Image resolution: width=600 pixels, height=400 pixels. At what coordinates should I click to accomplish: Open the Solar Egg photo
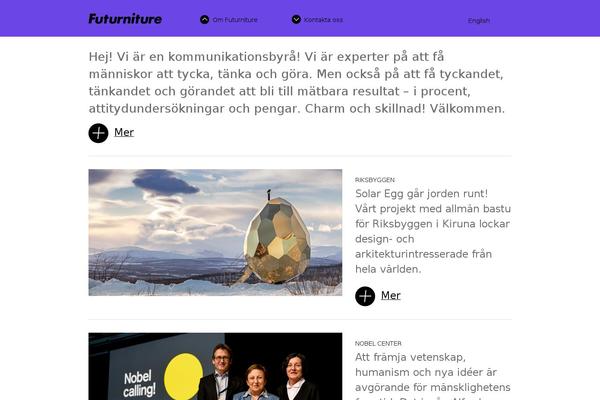tap(215, 232)
